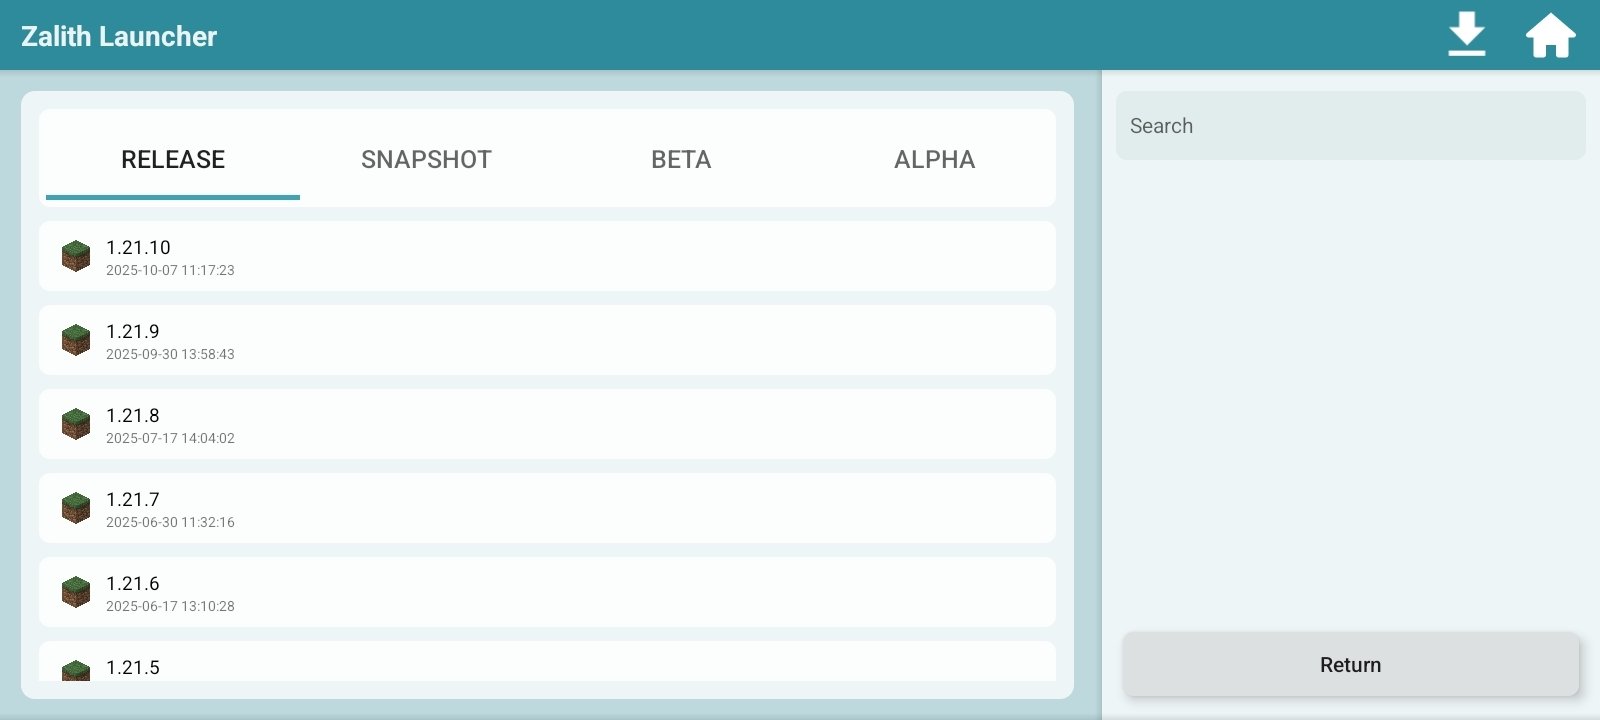Open the BETA versions tab
The image size is (1600, 720).
point(681,160)
